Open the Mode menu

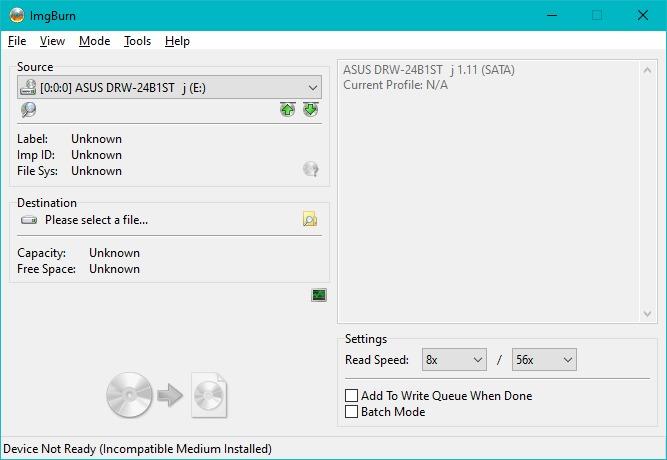coord(94,41)
